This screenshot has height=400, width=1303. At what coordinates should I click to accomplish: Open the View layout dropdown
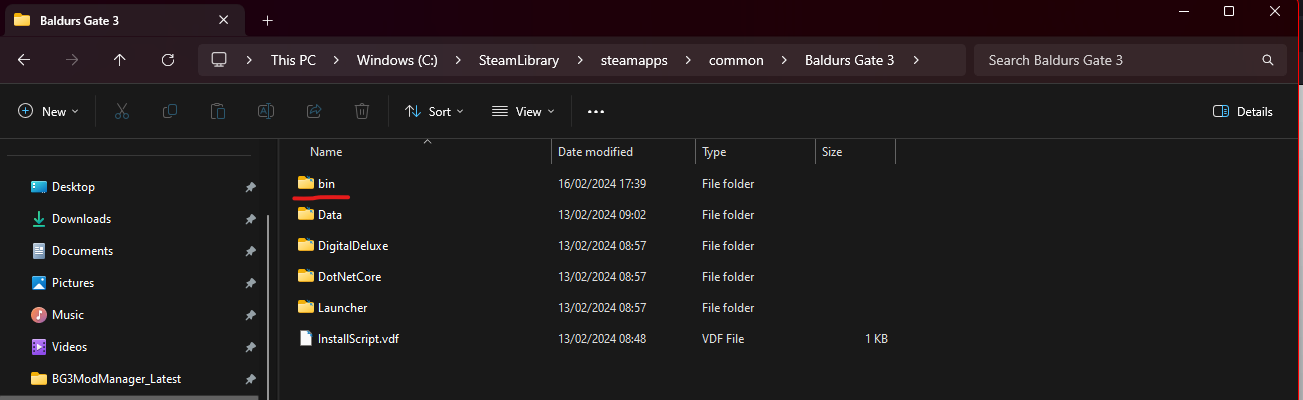pyautogui.click(x=524, y=112)
